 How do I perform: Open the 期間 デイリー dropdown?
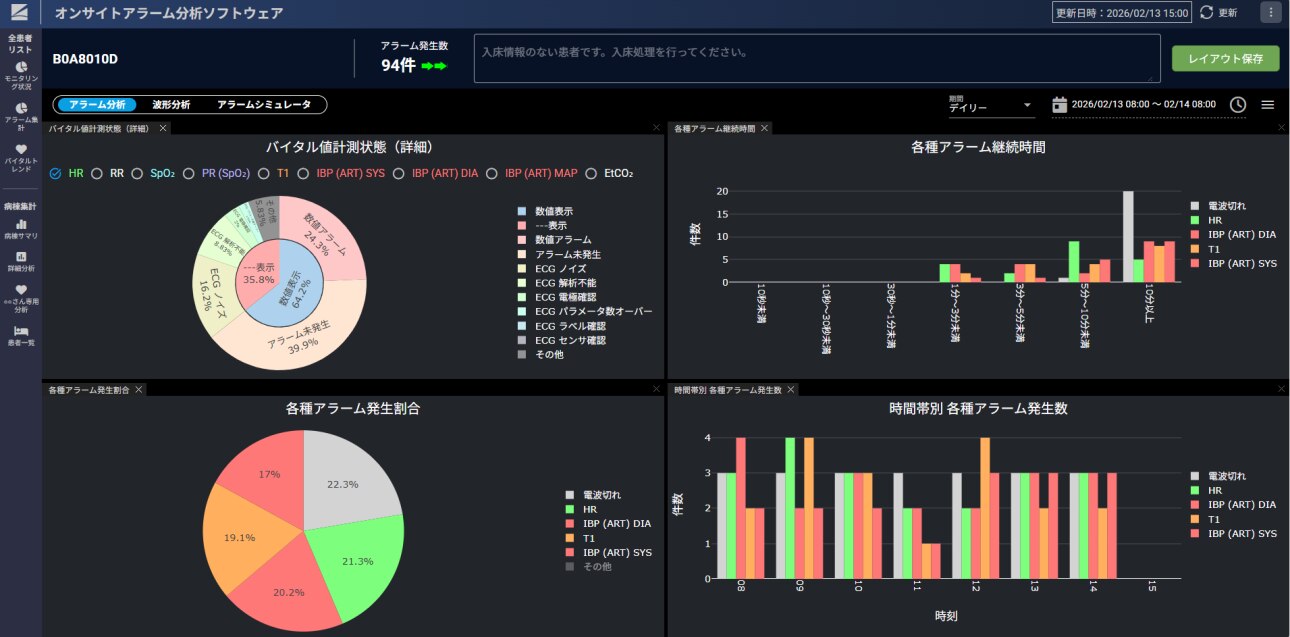991,105
